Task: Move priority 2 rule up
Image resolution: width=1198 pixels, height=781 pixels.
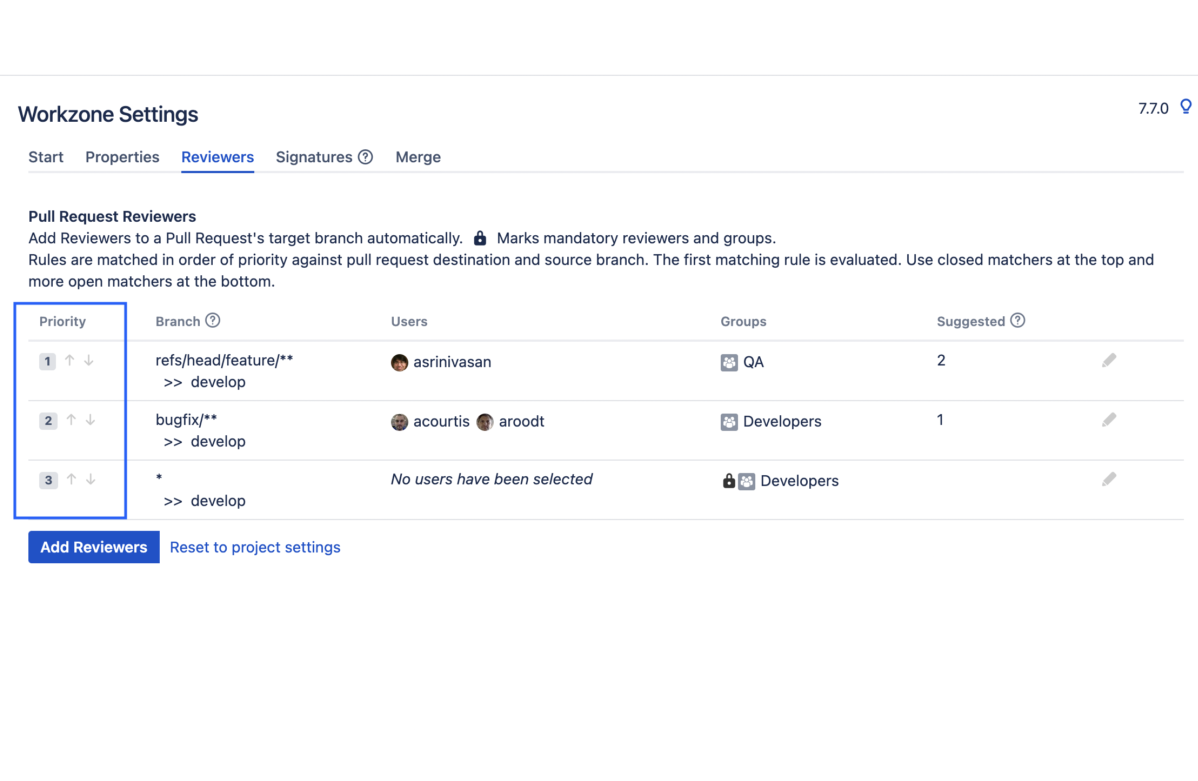Action: [x=71, y=421]
